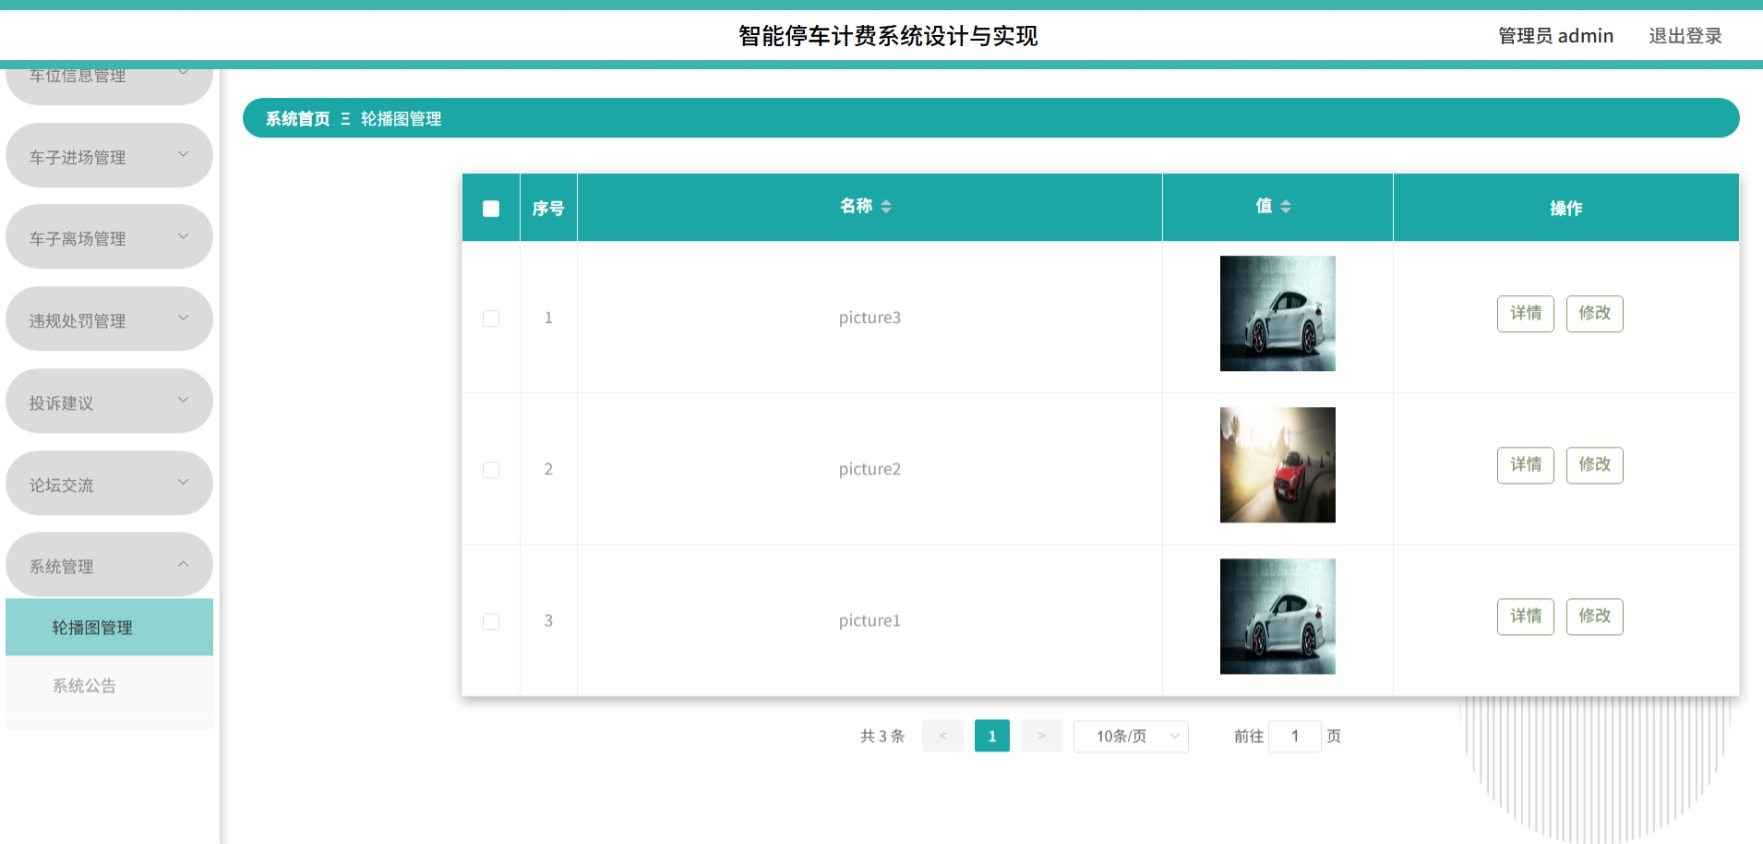Check the box for picture2 row
The height and width of the screenshot is (844, 1763).
491,470
